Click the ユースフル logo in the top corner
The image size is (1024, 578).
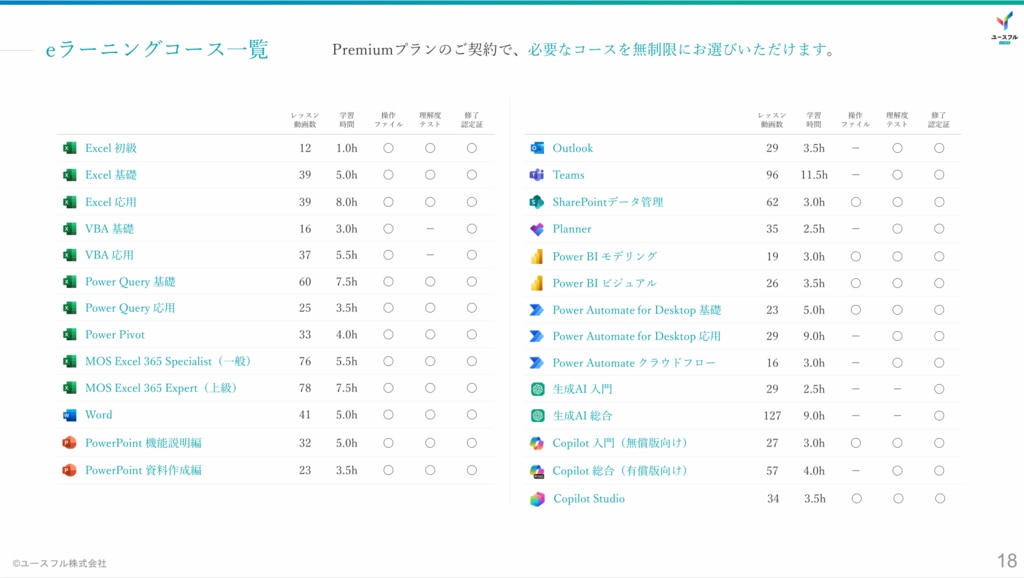click(x=1003, y=27)
